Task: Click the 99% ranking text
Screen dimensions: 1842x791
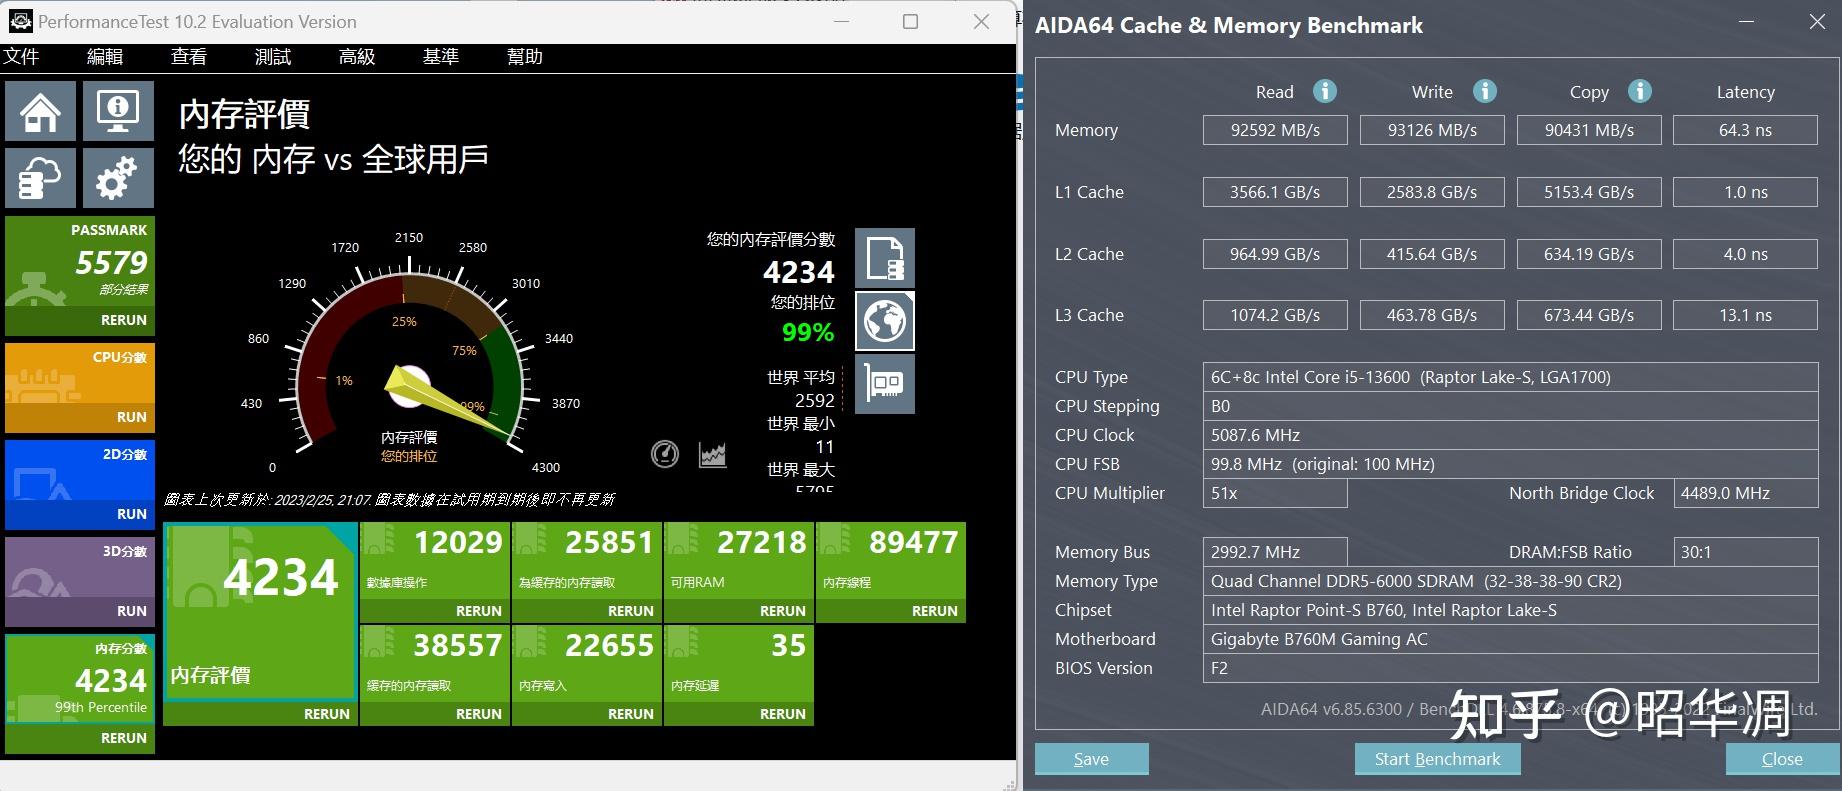Action: (808, 333)
